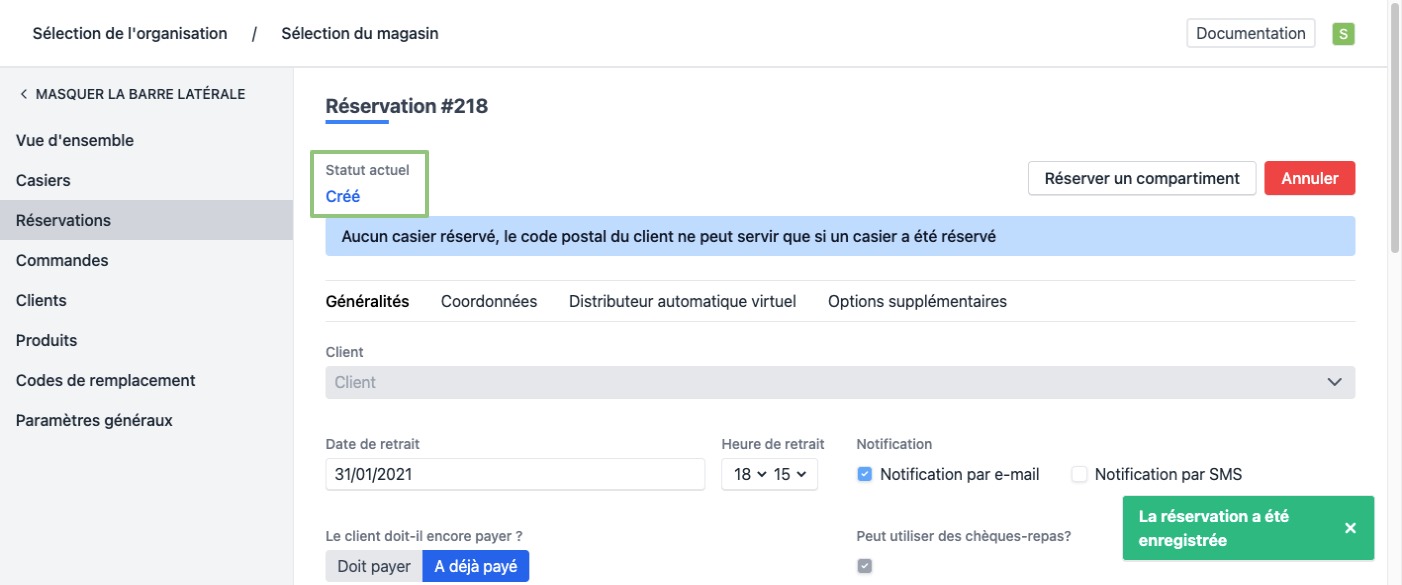Navigate to Casiers in the sidebar

click(43, 180)
